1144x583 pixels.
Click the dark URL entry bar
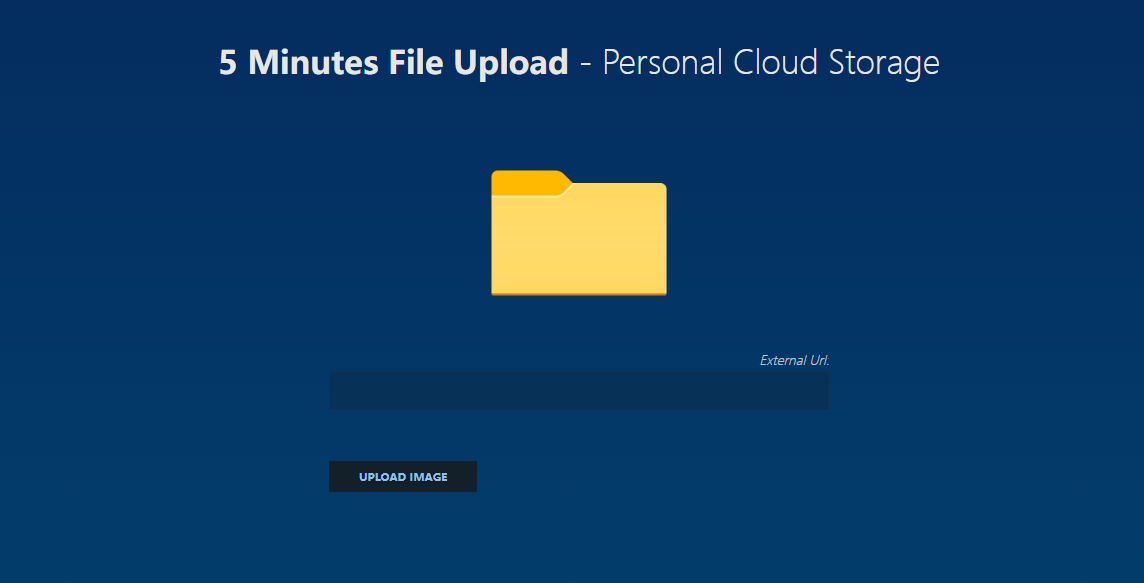tap(578, 391)
